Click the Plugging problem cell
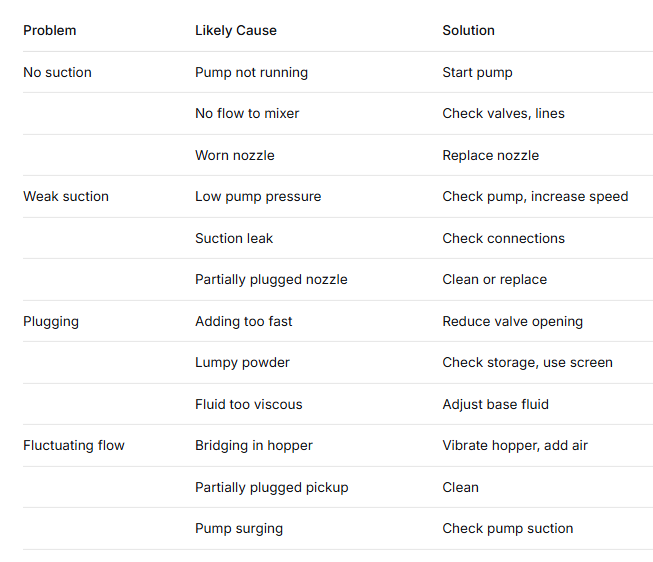Image resolution: width=653 pixels, height=562 pixels. pos(51,321)
